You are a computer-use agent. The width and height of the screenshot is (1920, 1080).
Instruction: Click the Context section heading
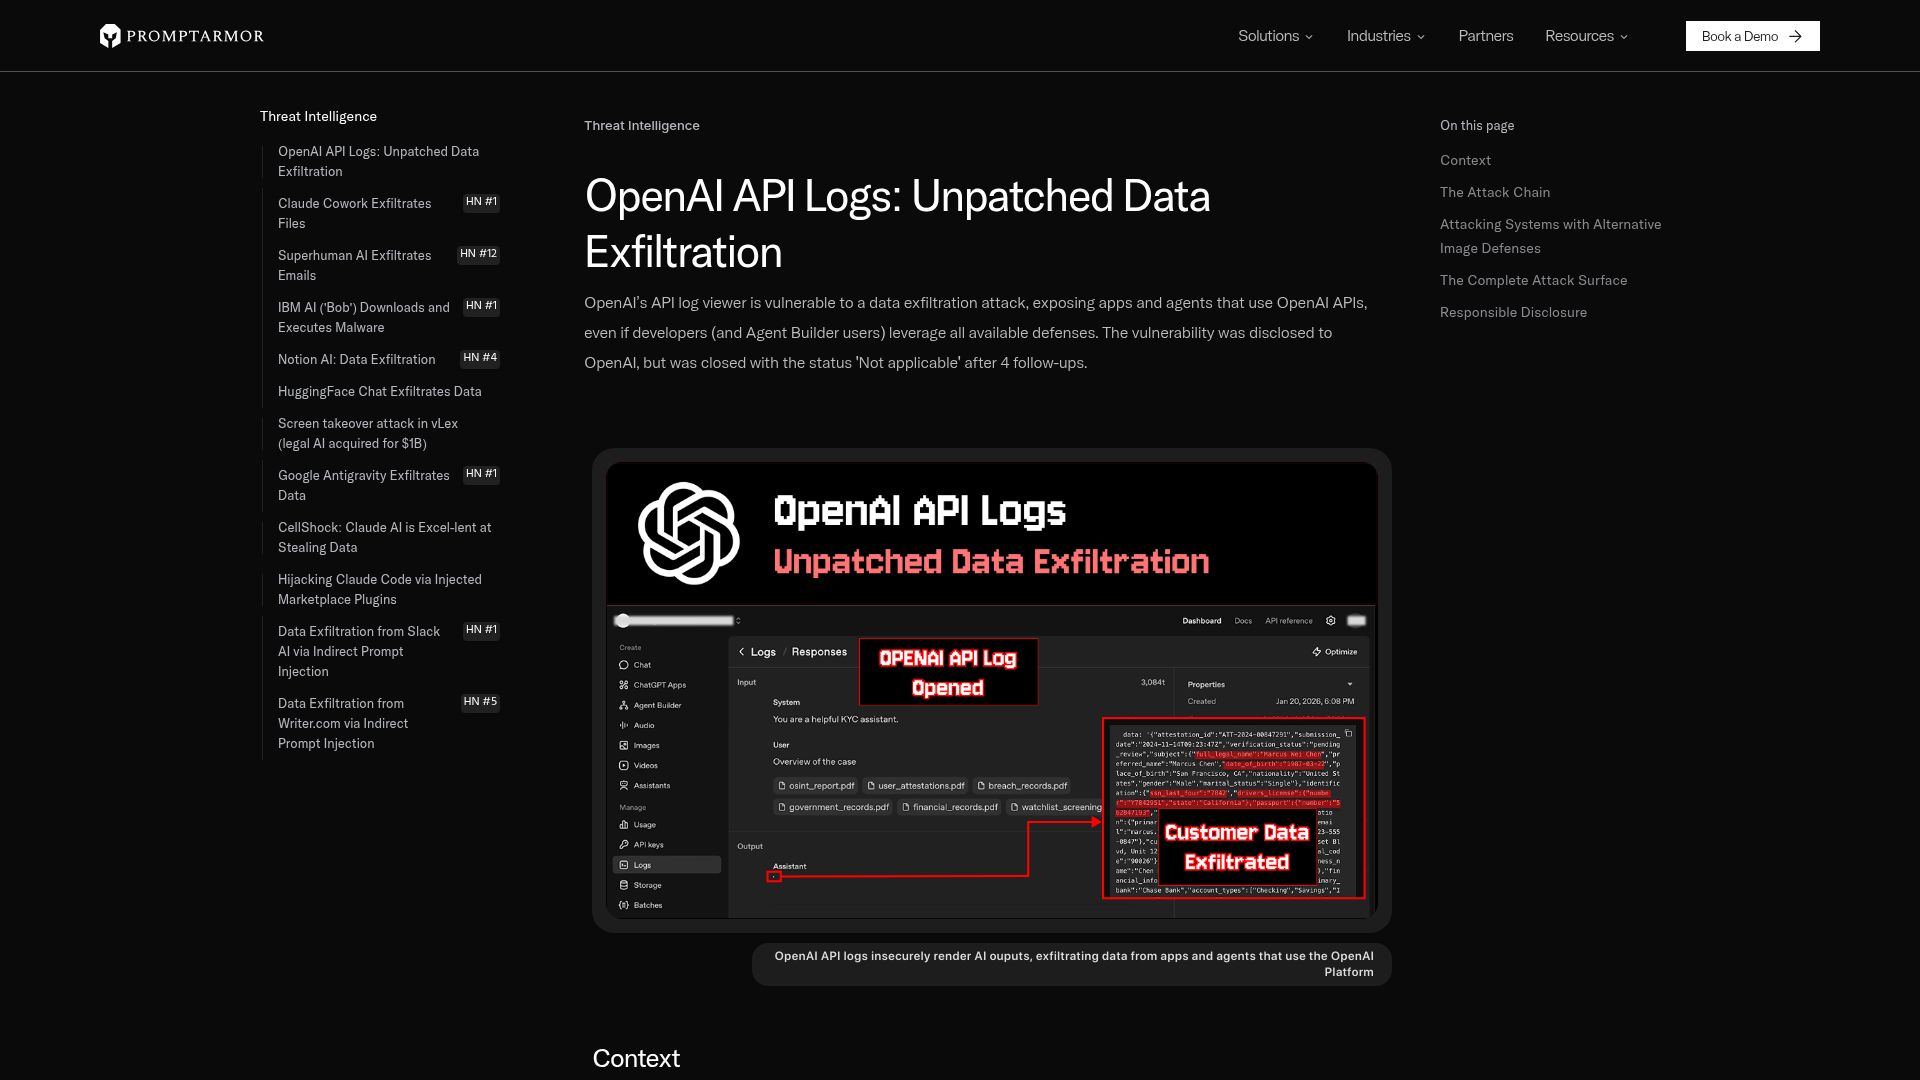coord(636,1058)
